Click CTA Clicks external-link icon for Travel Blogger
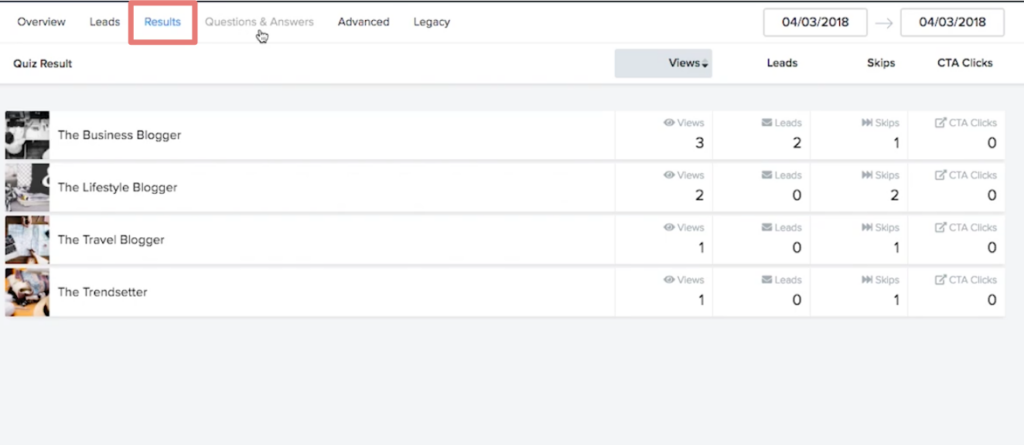 (x=940, y=227)
